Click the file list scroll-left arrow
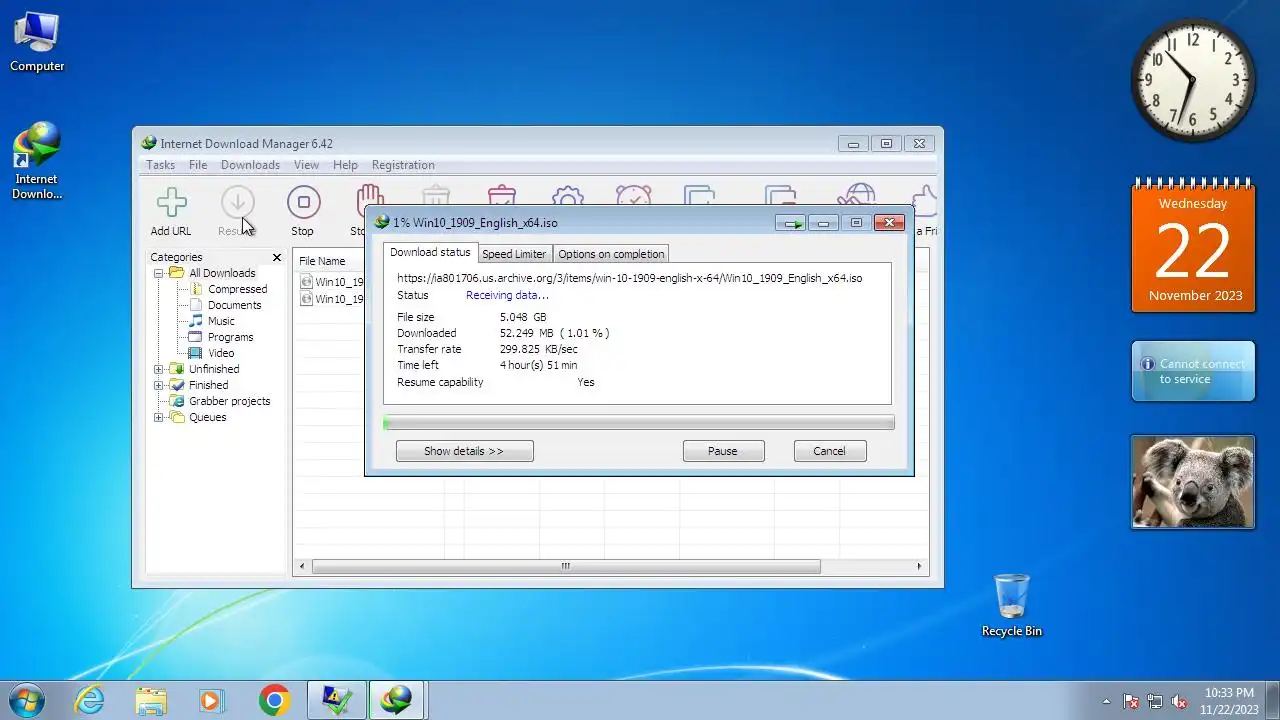 click(303, 566)
